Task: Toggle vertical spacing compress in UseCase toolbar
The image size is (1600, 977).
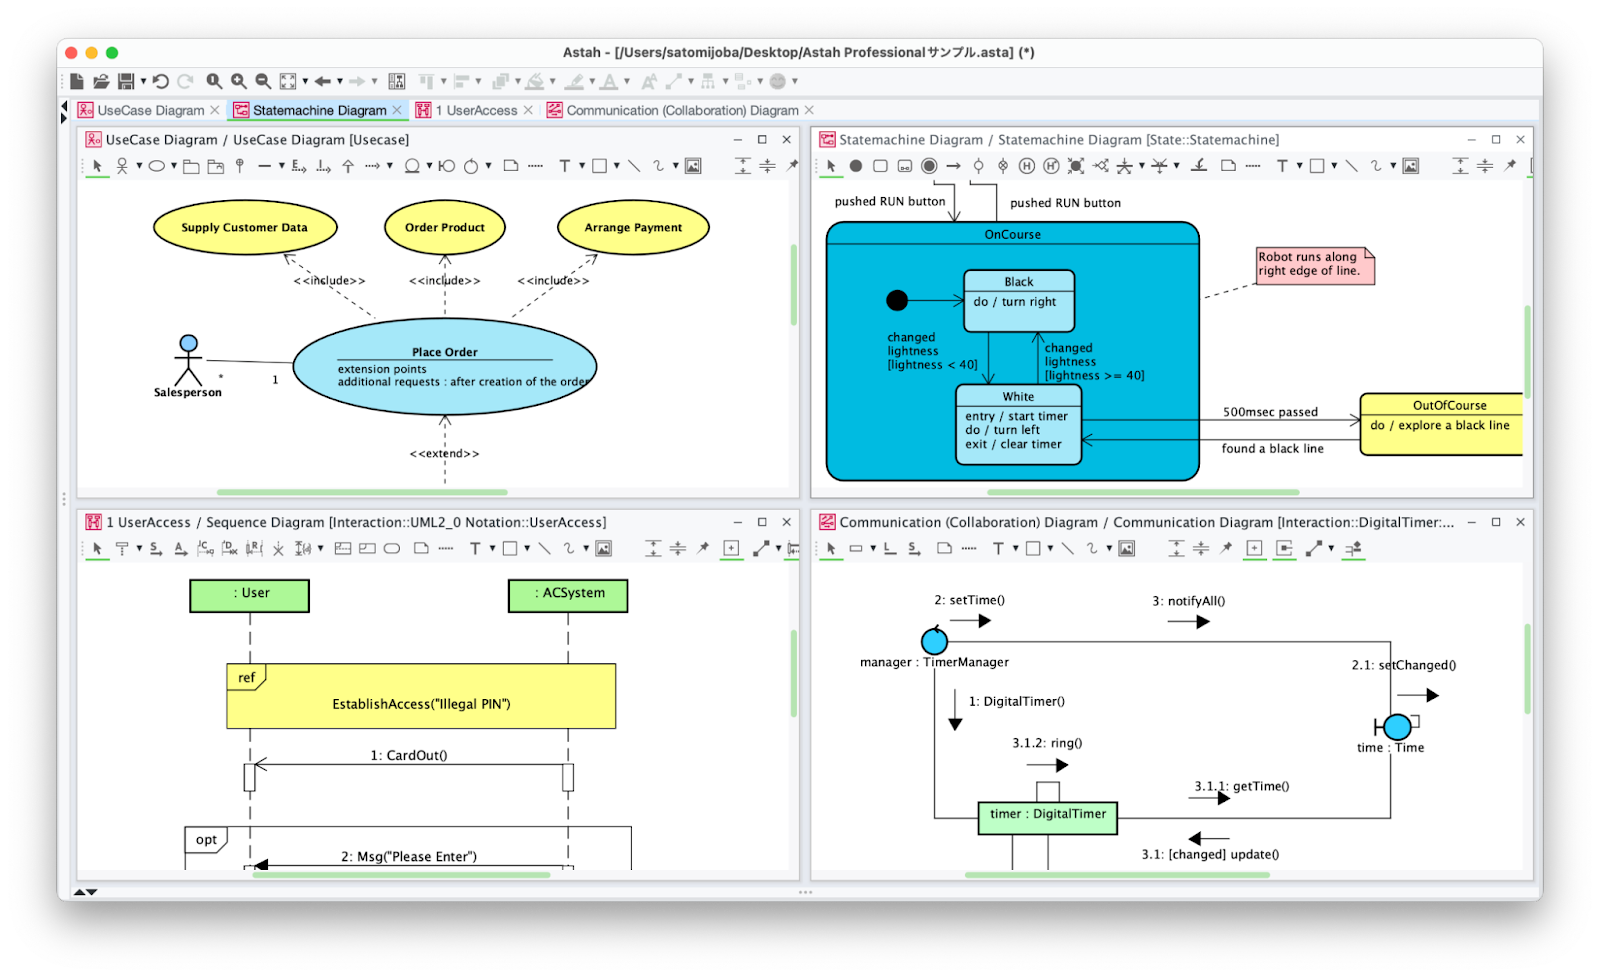Action: (767, 166)
